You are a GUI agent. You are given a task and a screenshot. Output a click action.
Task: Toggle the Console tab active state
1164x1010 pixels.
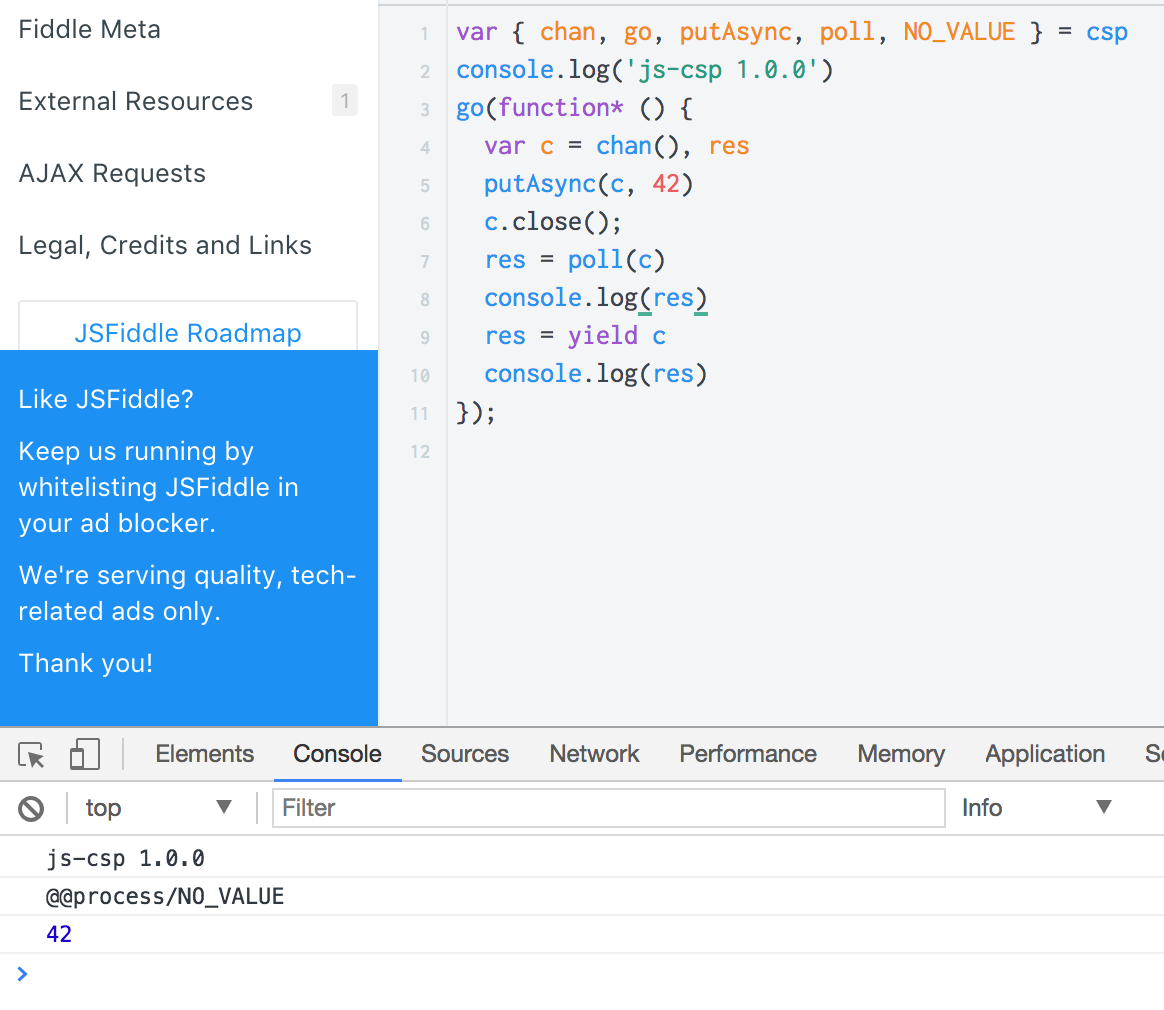(x=337, y=754)
